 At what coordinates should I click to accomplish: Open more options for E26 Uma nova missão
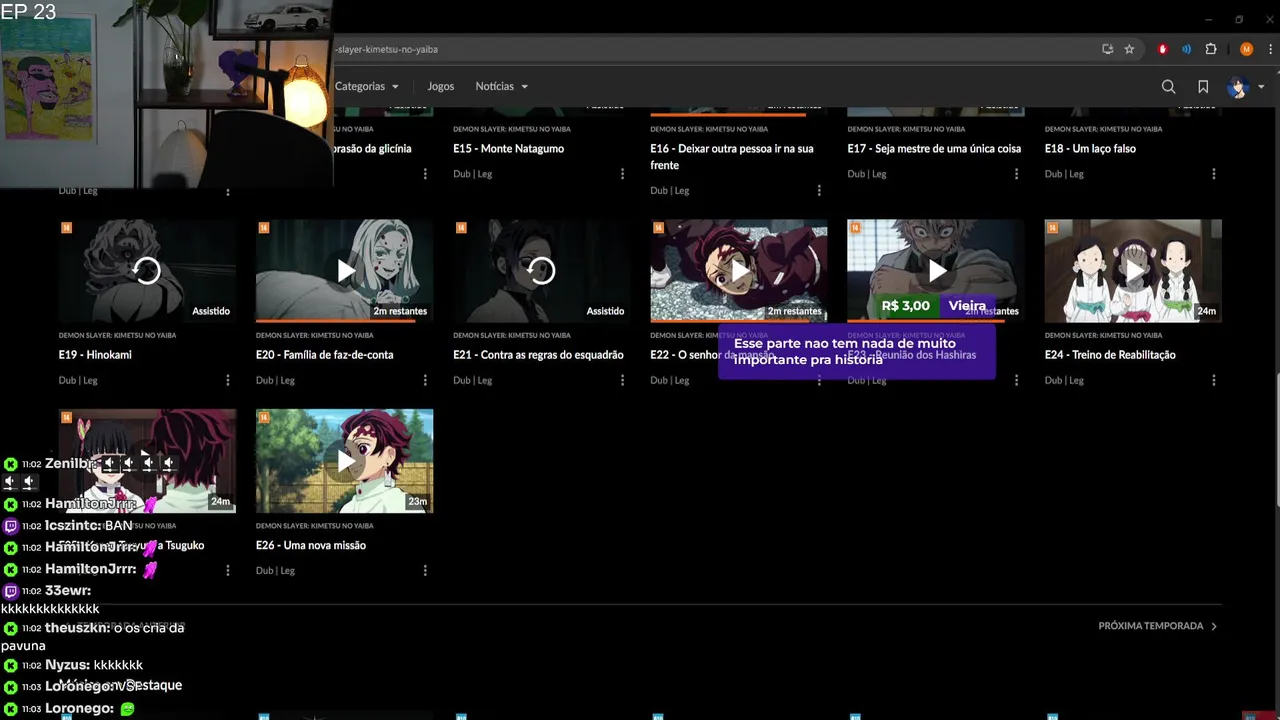tap(425, 570)
